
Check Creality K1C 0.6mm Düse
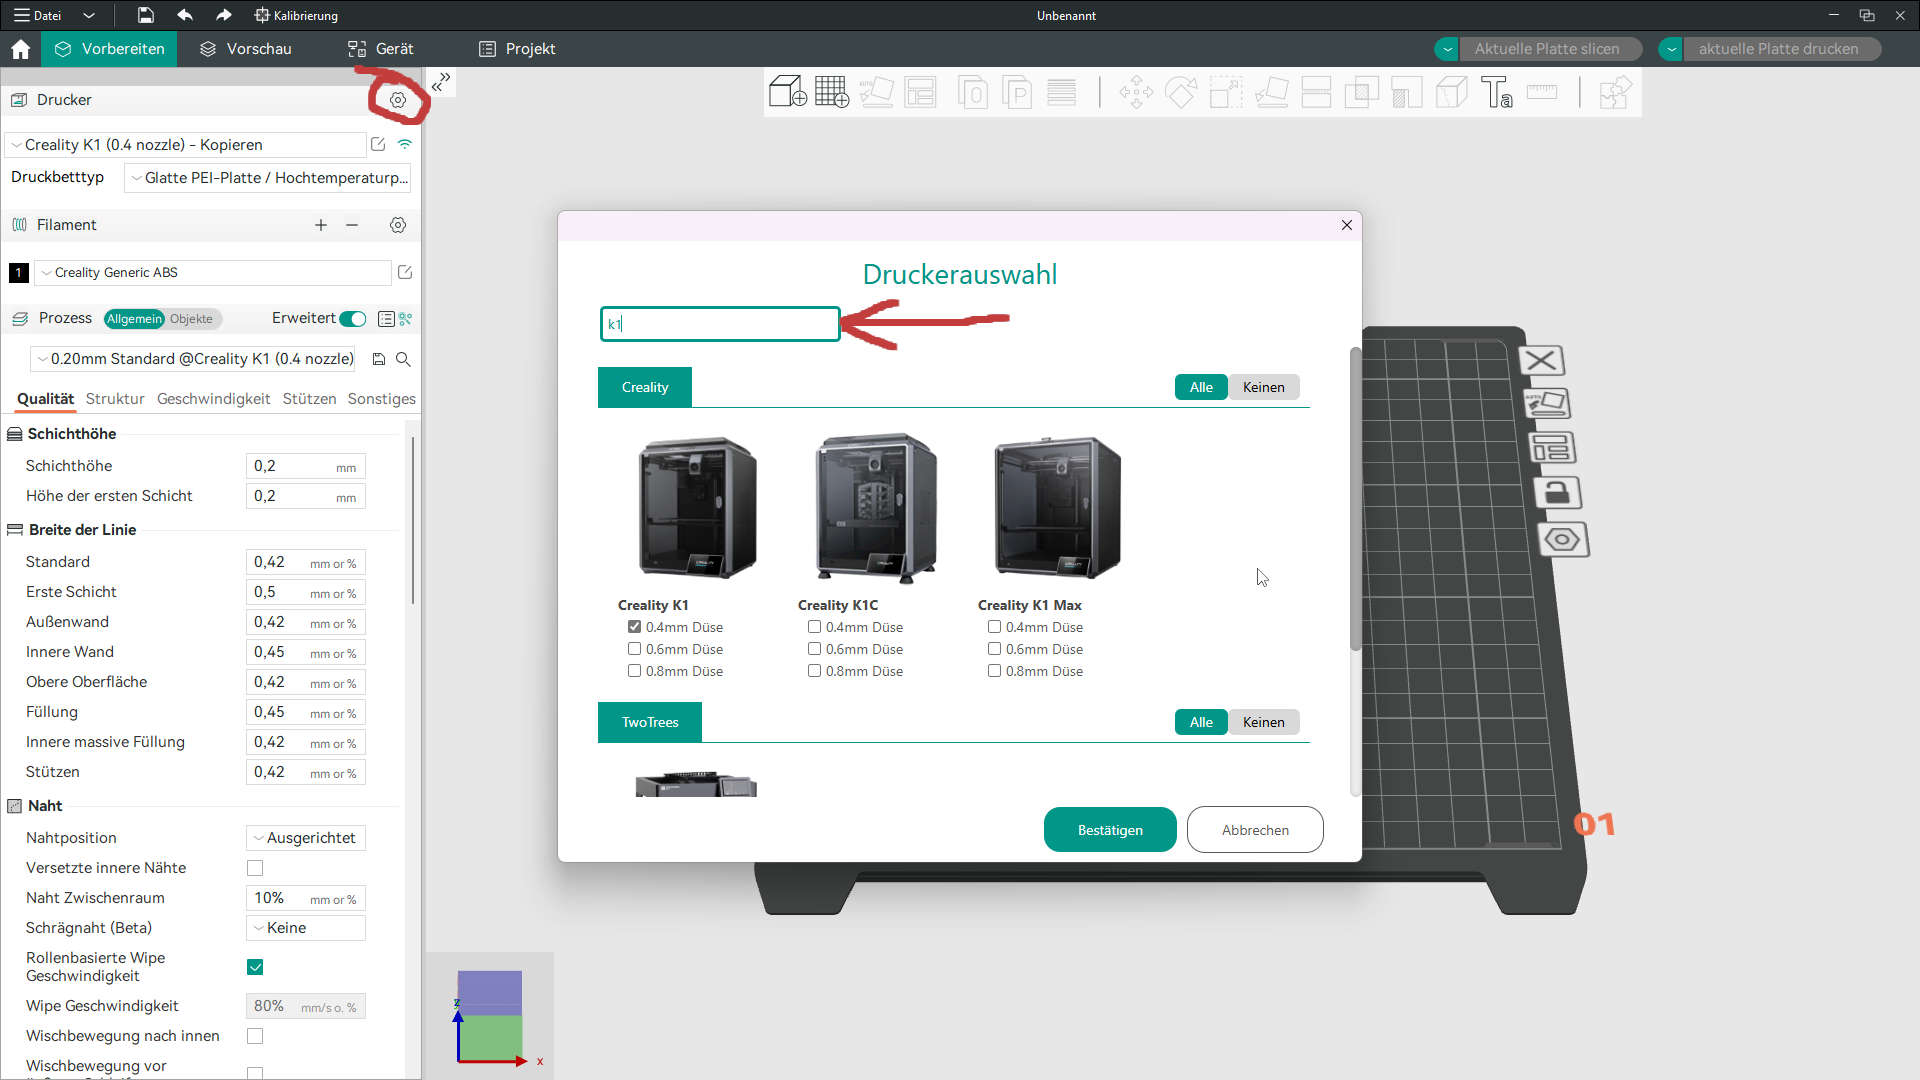coord(814,649)
